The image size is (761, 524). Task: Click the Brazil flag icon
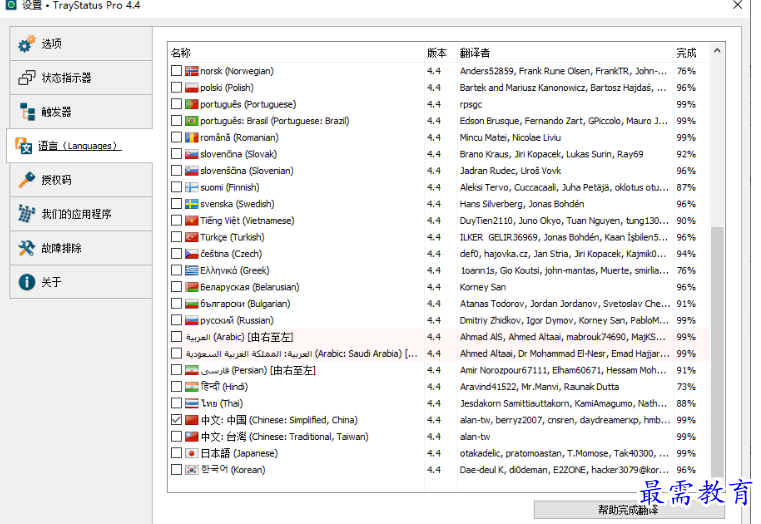192,121
